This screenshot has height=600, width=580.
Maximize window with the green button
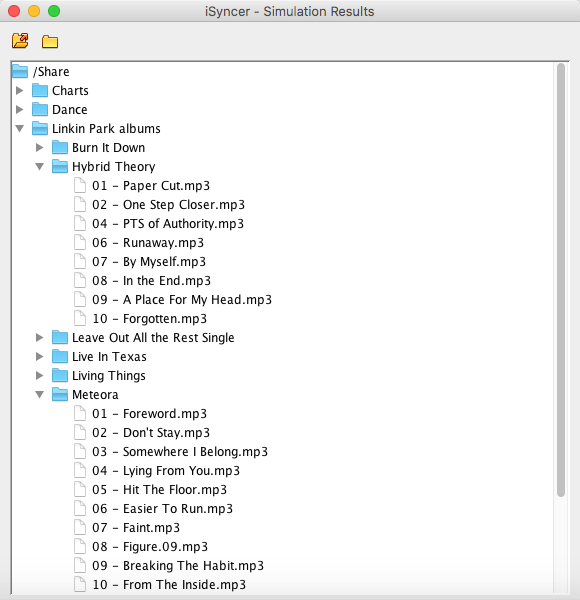click(x=54, y=11)
